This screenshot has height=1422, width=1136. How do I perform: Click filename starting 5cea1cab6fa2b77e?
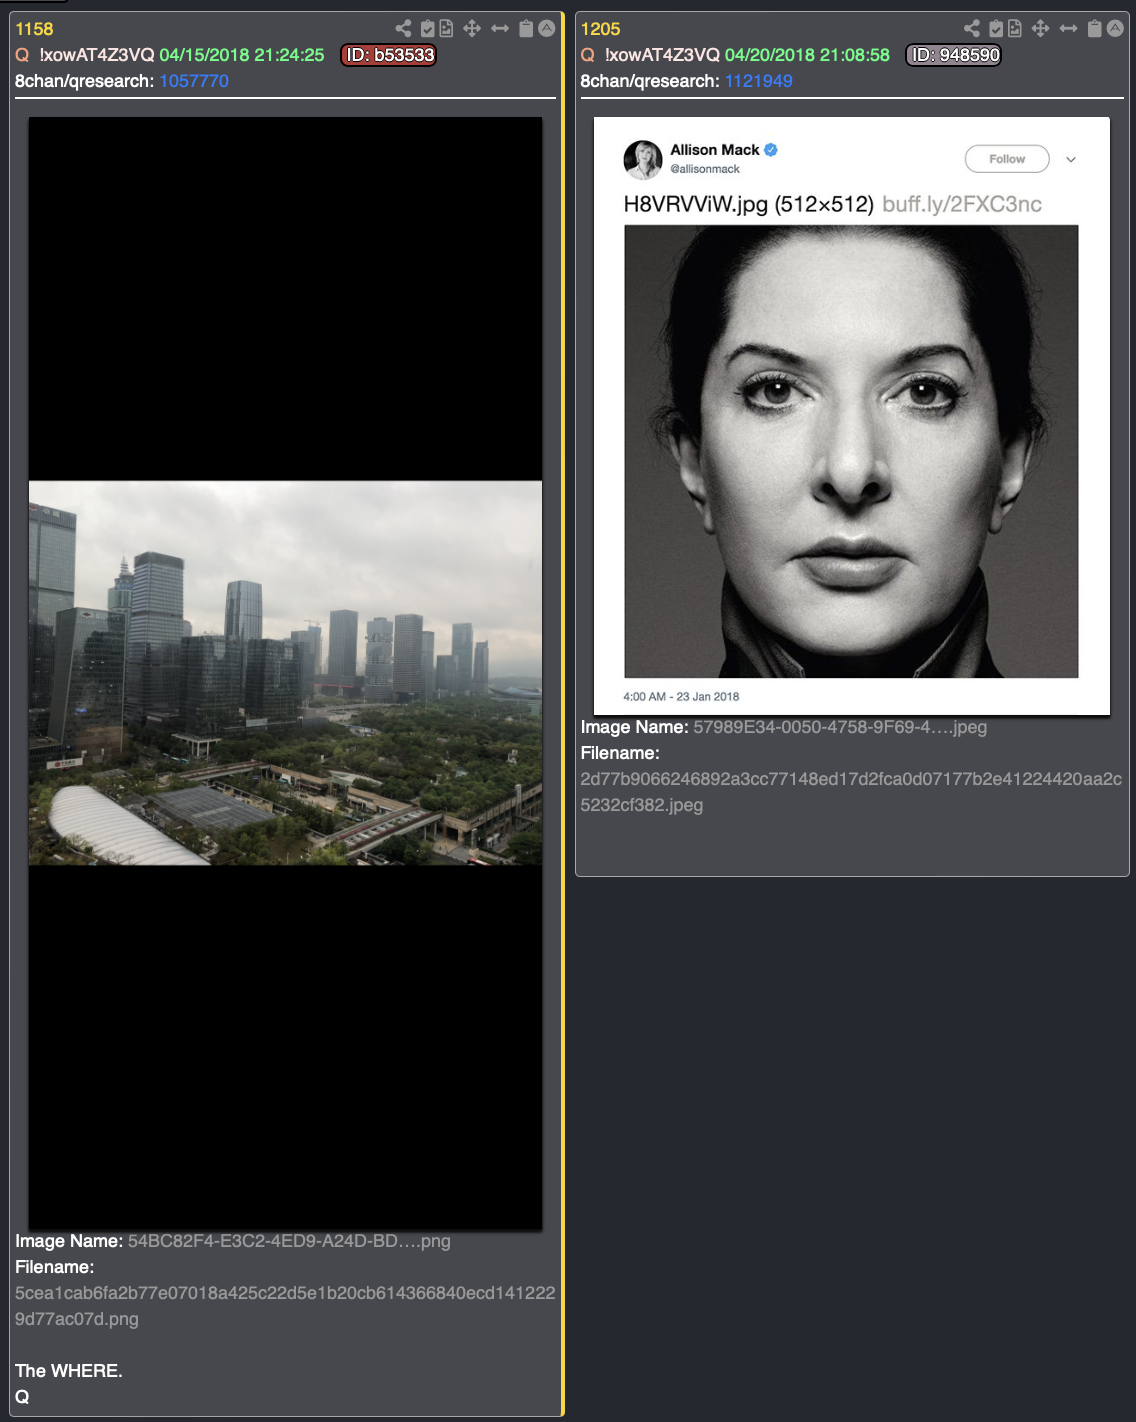point(285,1306)
